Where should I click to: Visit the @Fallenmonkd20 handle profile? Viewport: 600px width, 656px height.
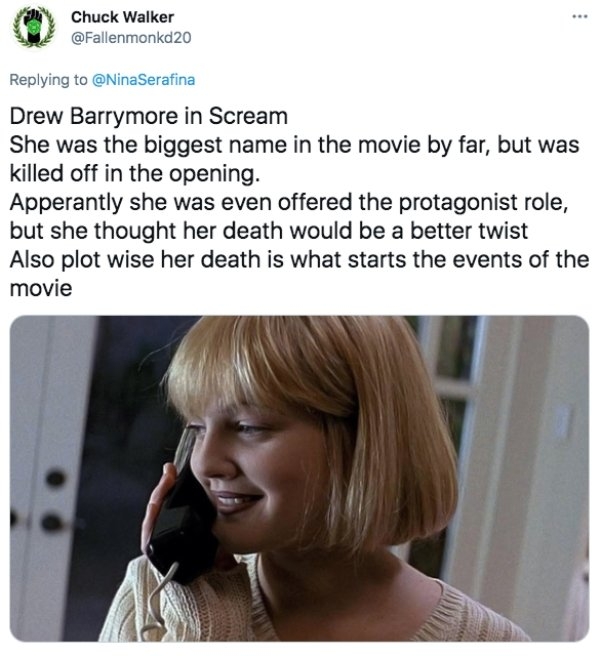pyautogui.click(x=131, y=38)
